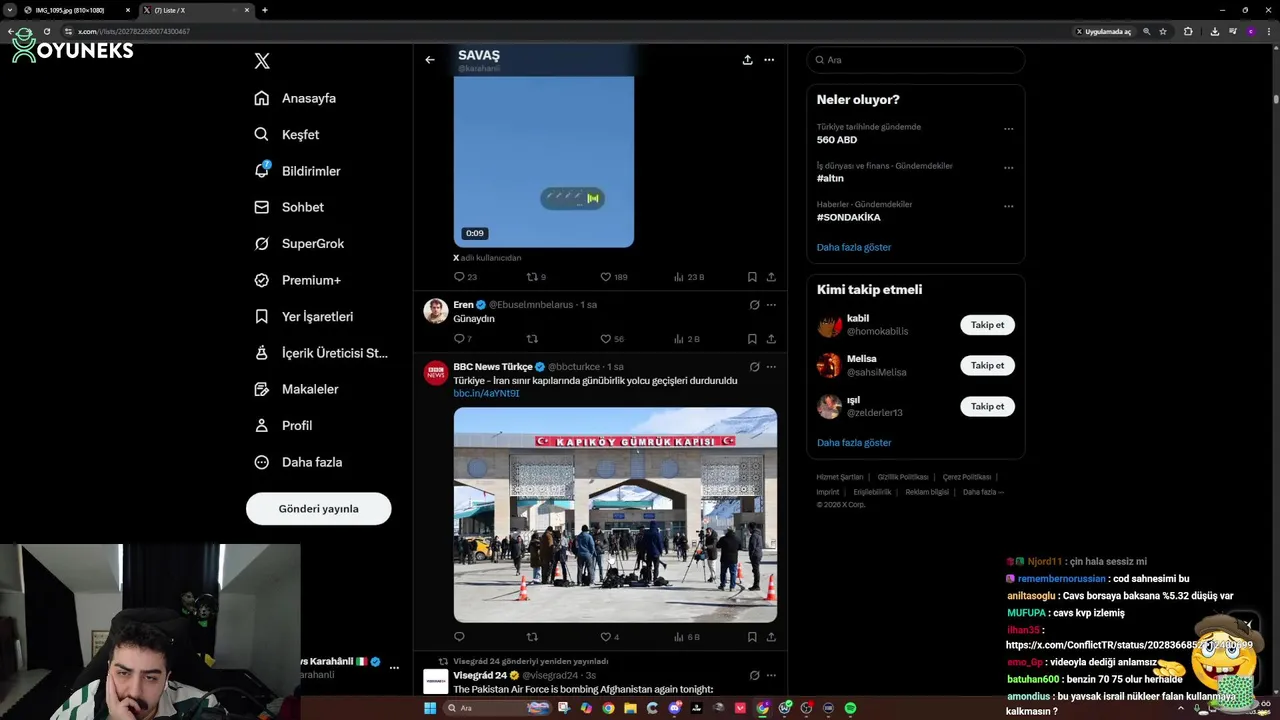Viewport: 1280px width, 720px height.
Task: Go to Profil page
Action: point(283,425)
